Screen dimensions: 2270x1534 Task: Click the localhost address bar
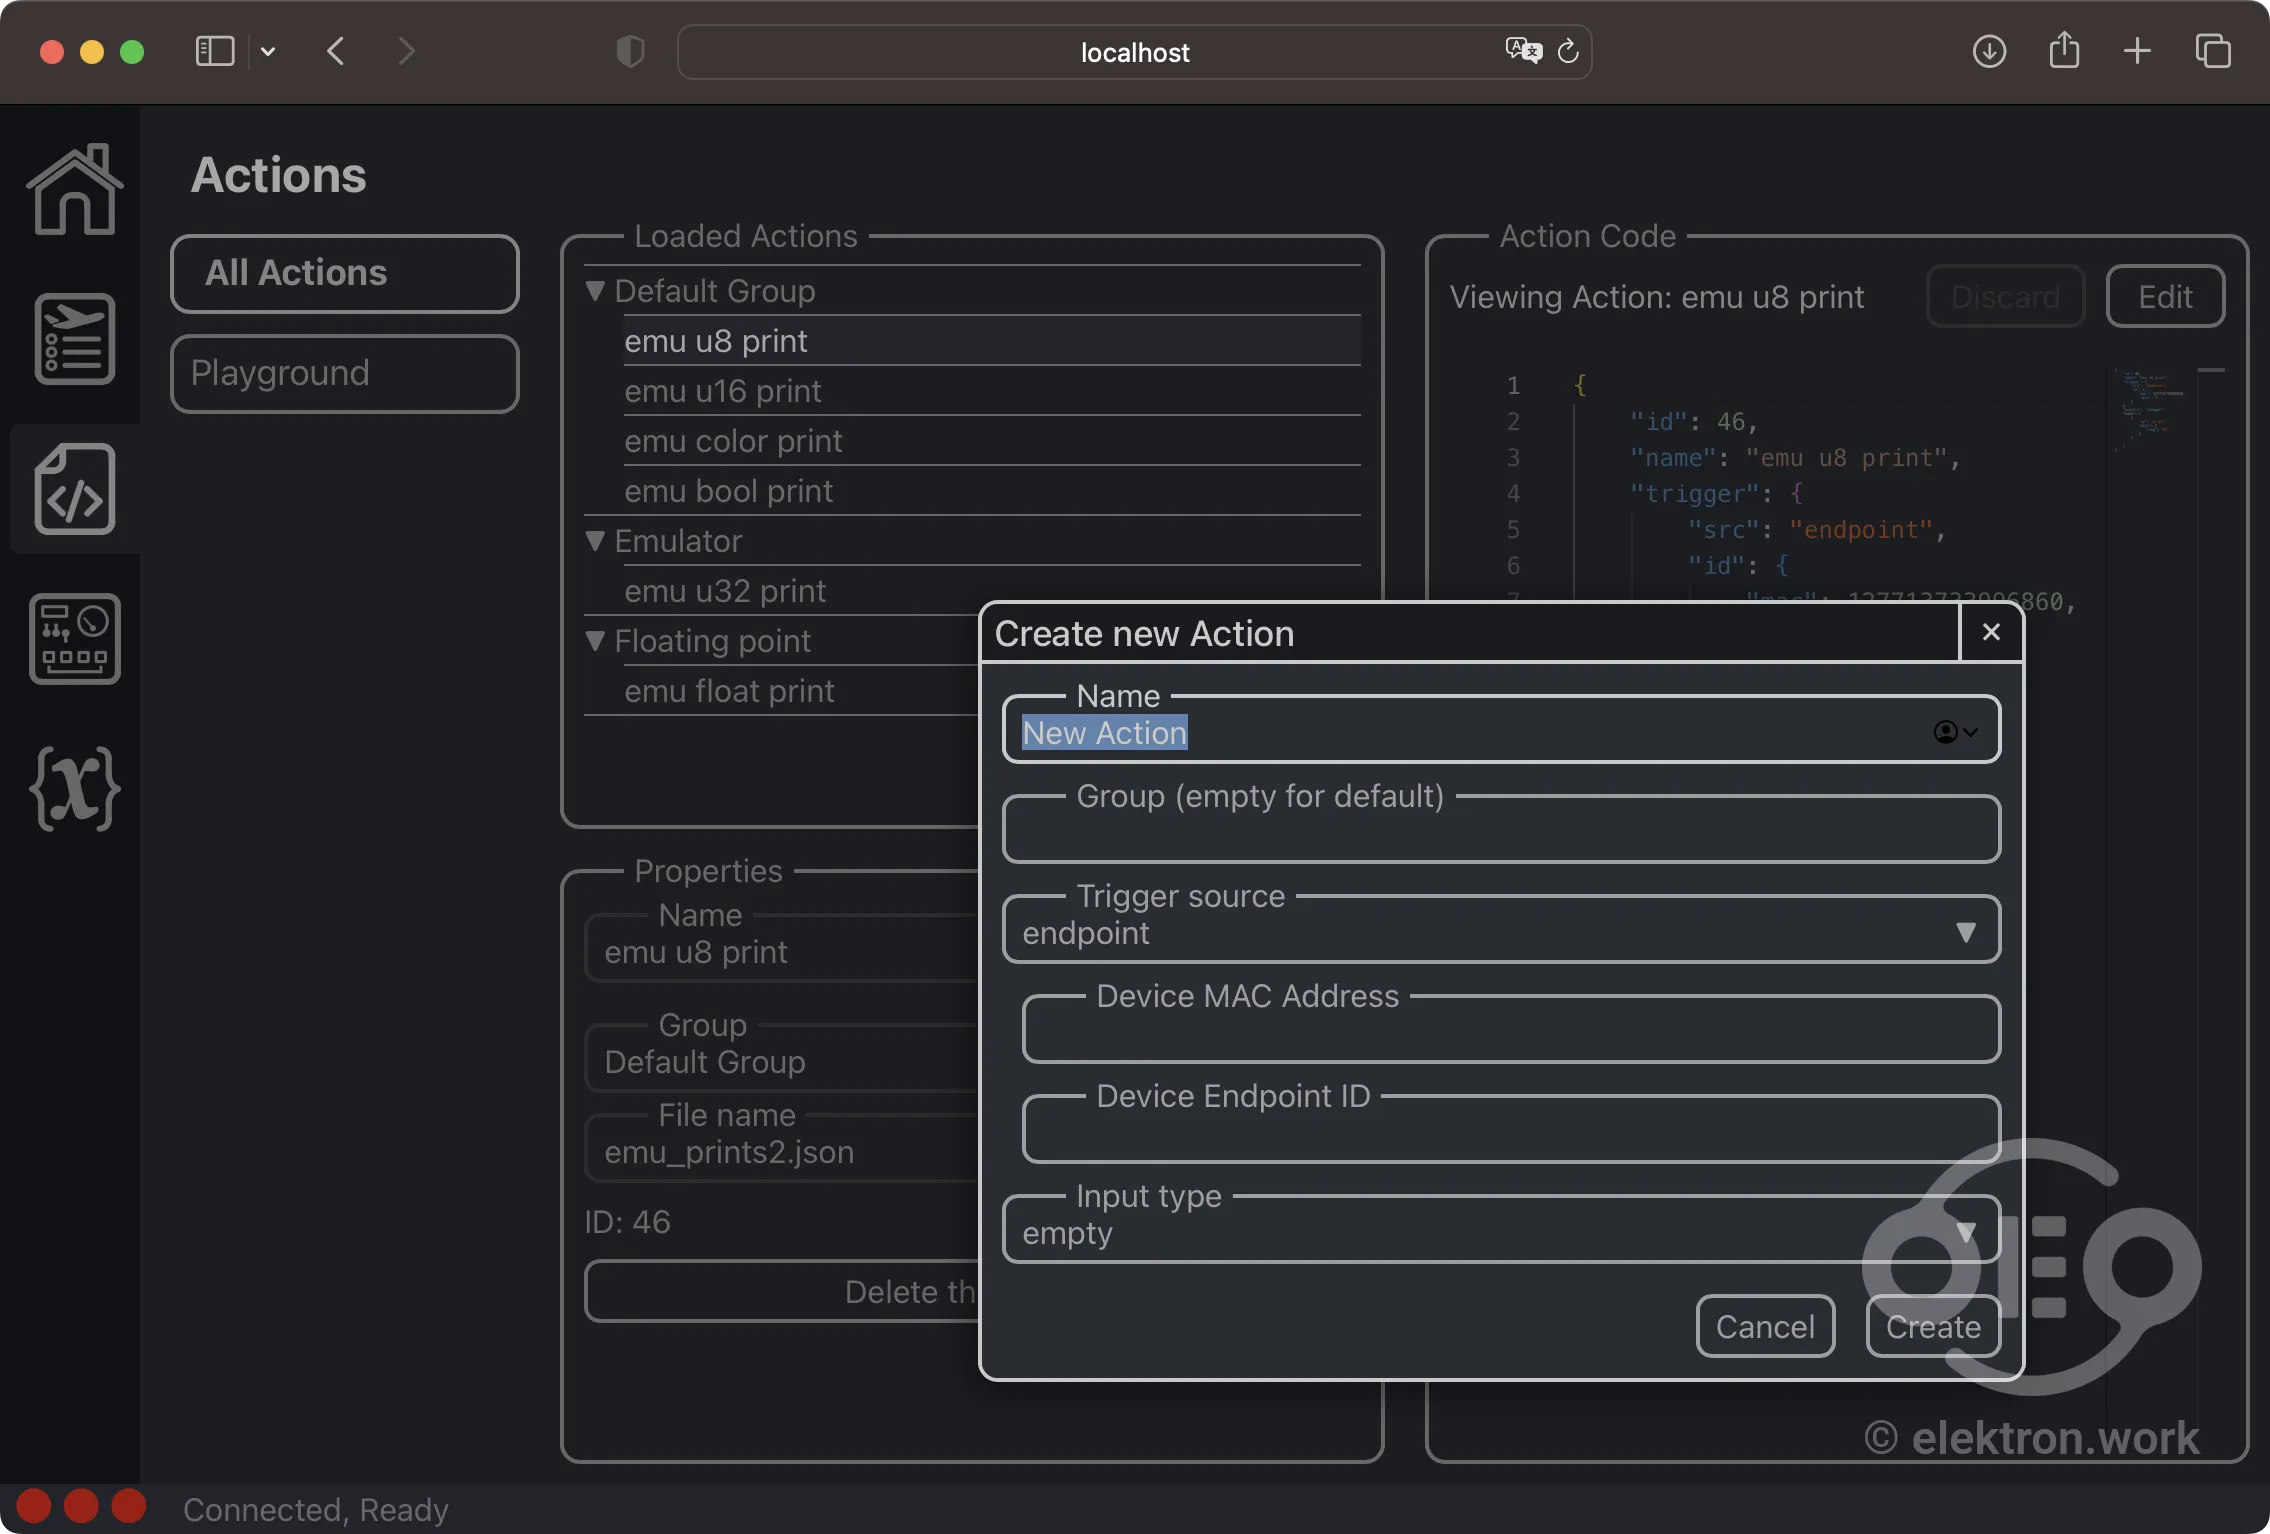[x=1135, y=52]
